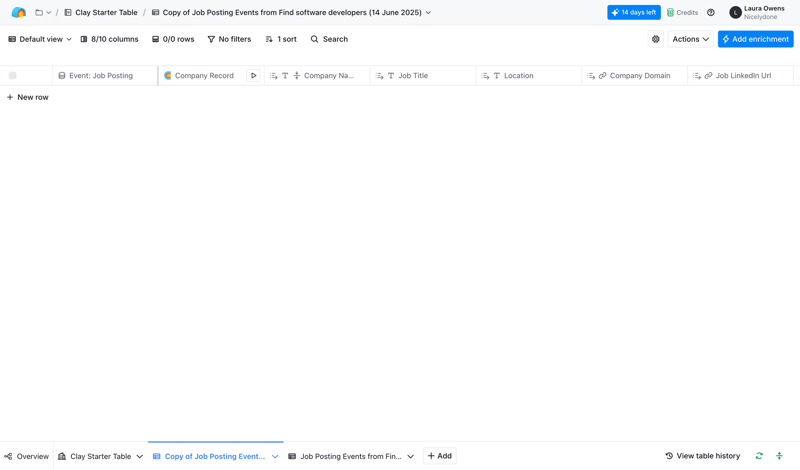Open the Default view dropdown

tap(40, 39)
